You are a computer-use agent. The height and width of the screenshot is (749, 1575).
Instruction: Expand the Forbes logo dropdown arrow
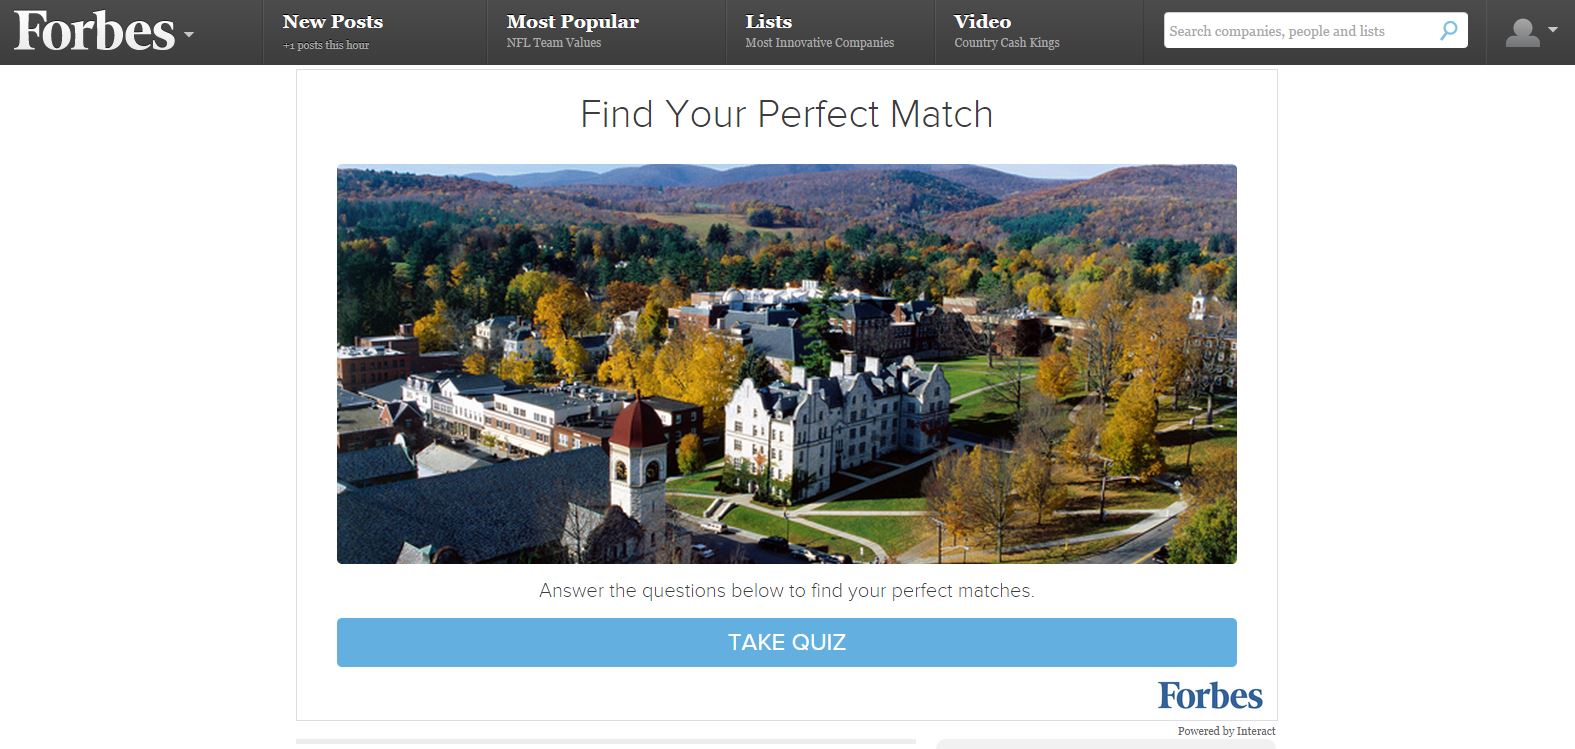188,35
